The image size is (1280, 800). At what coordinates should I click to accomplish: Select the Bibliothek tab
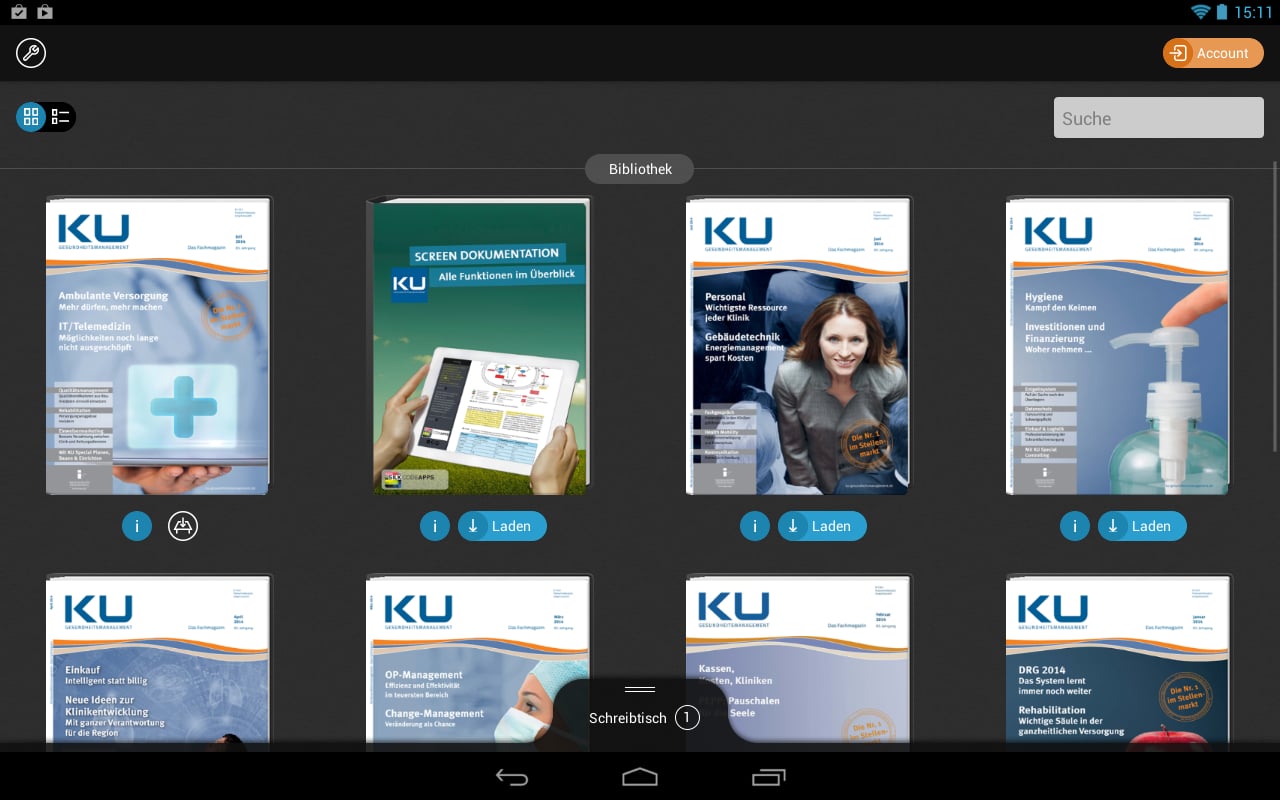(x=640, y=169)
